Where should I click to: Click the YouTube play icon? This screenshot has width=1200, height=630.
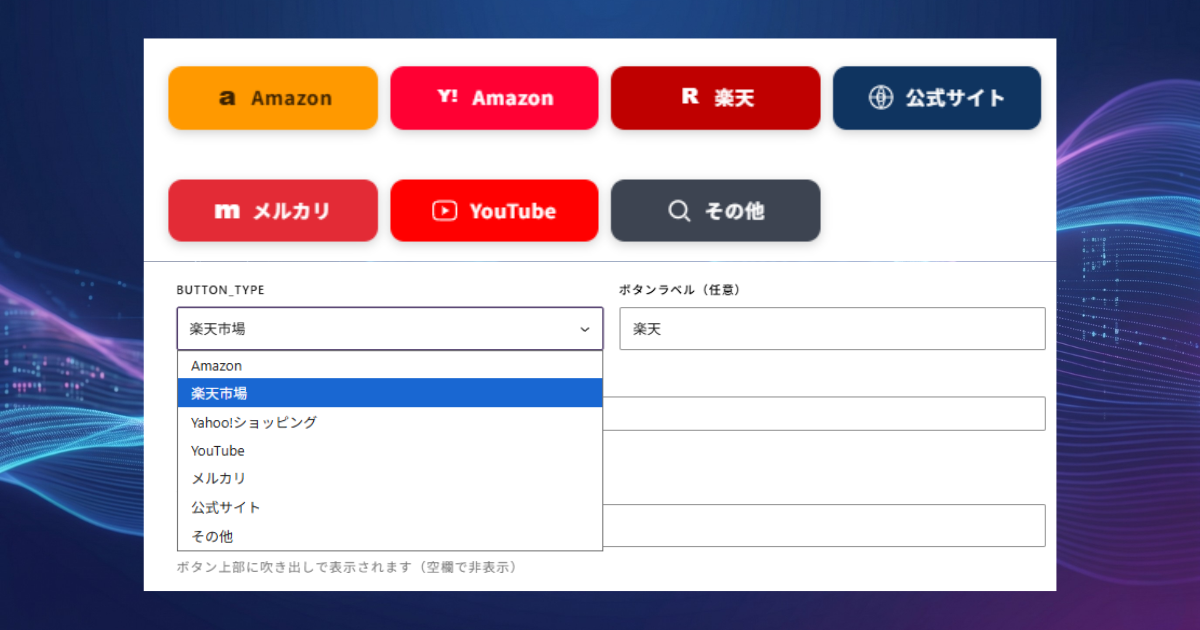tap(445, 211)
